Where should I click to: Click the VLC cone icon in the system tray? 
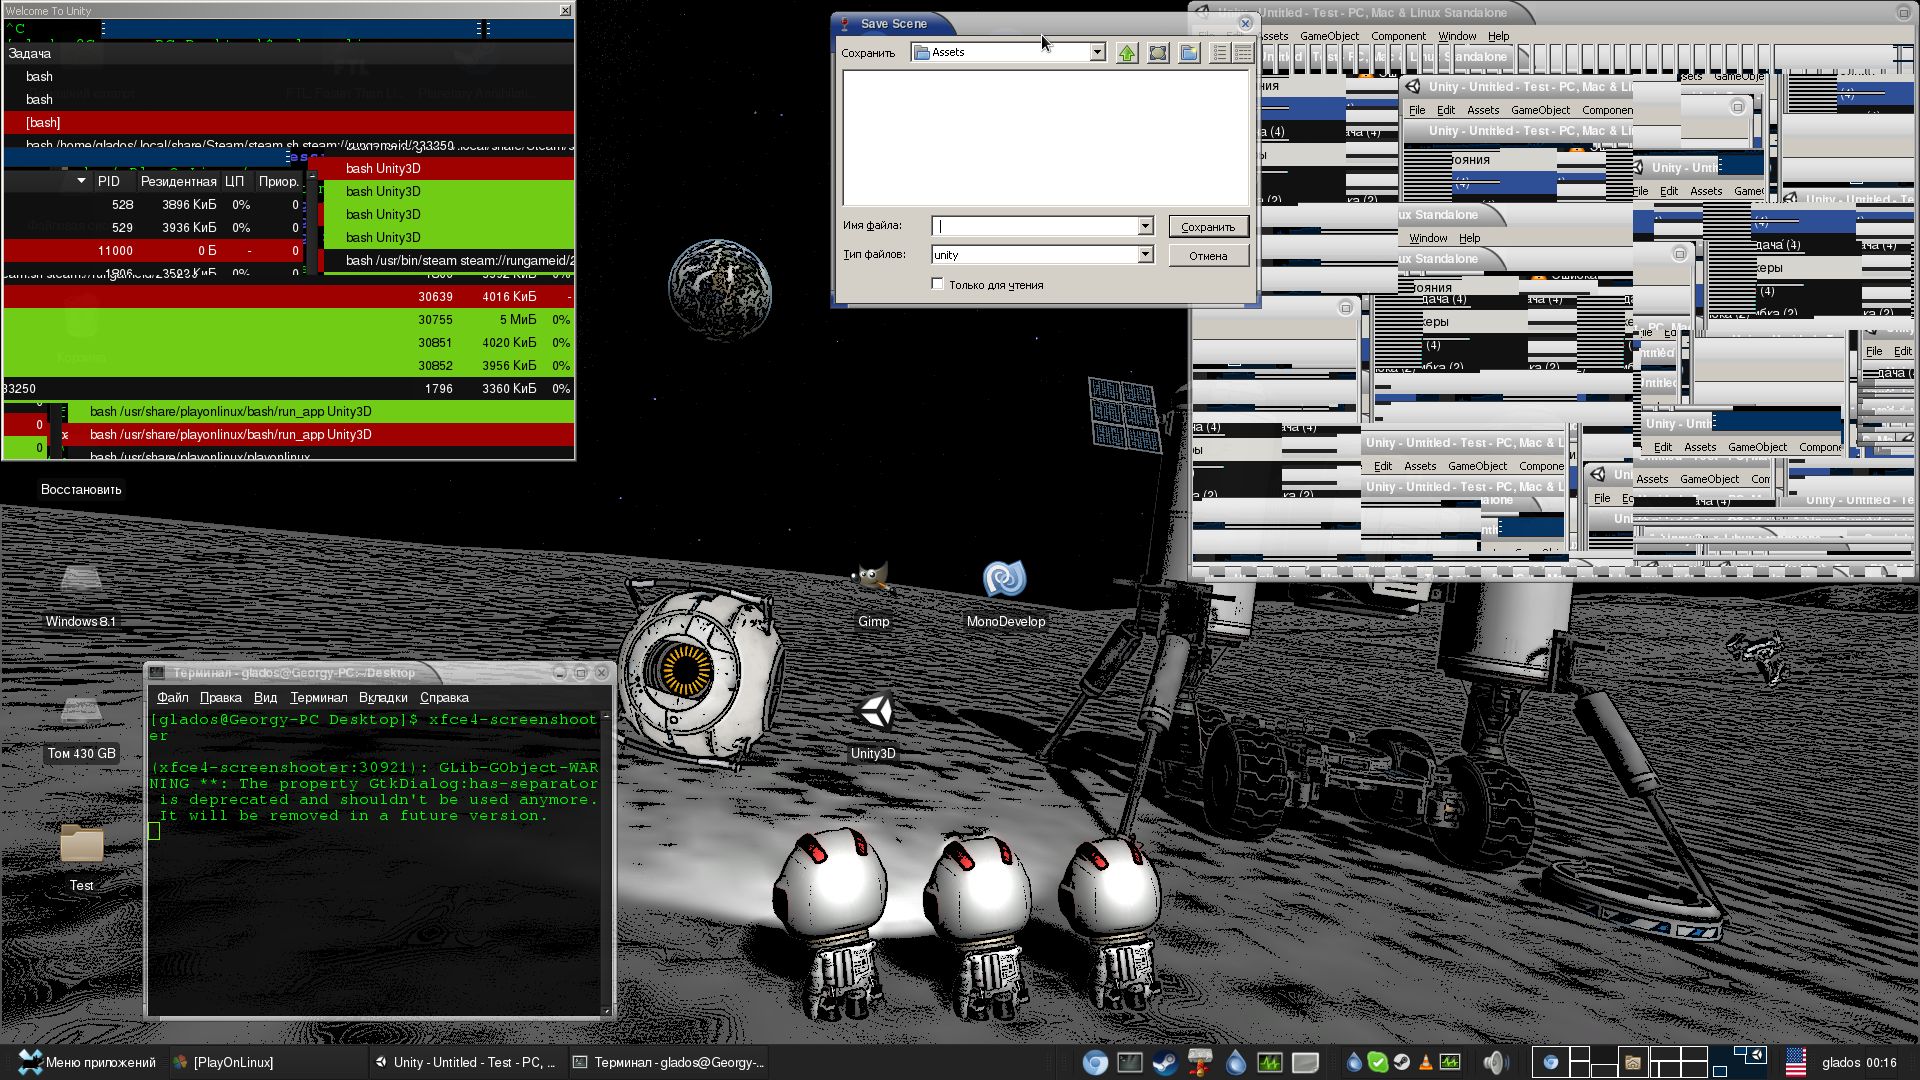tap(1425, 1062)
